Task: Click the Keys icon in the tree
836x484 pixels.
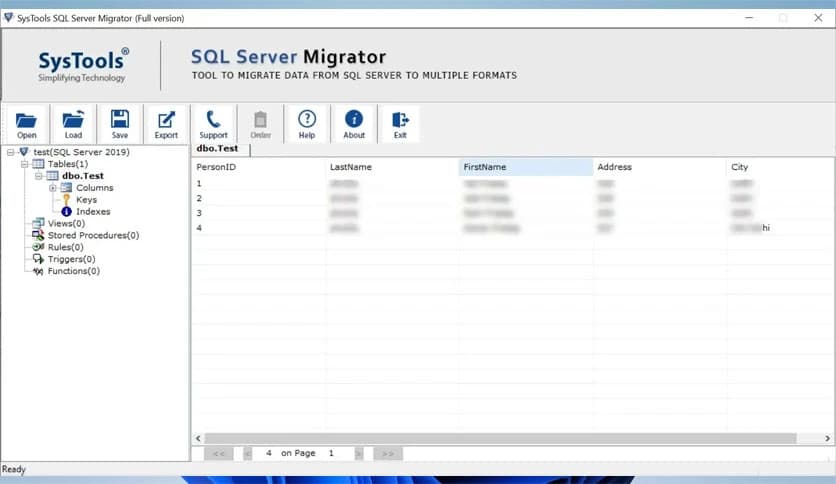Action: (x=66, y=199)
